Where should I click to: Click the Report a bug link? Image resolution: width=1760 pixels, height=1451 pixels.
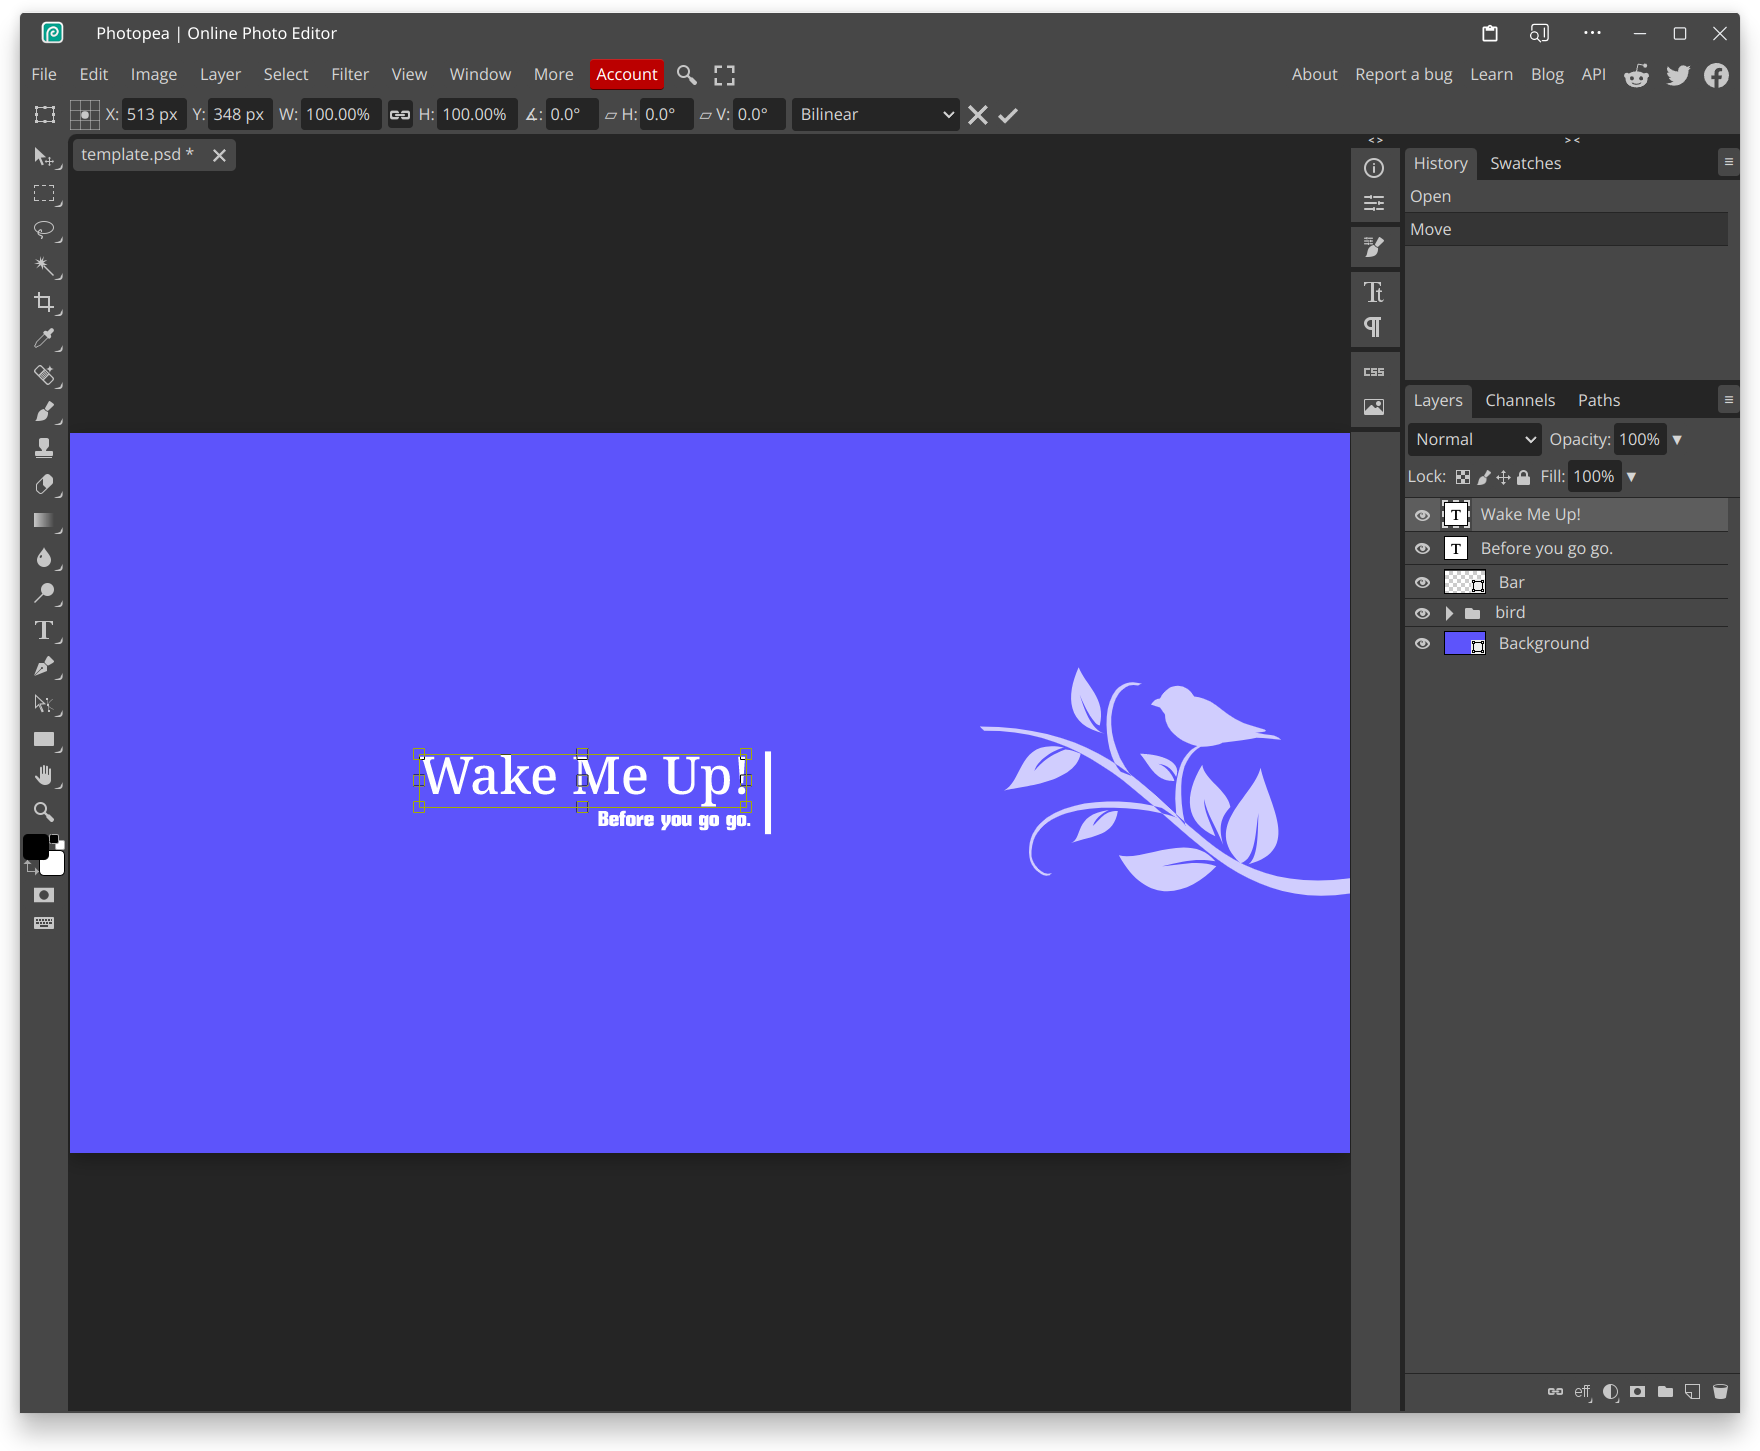(1403, 74)
